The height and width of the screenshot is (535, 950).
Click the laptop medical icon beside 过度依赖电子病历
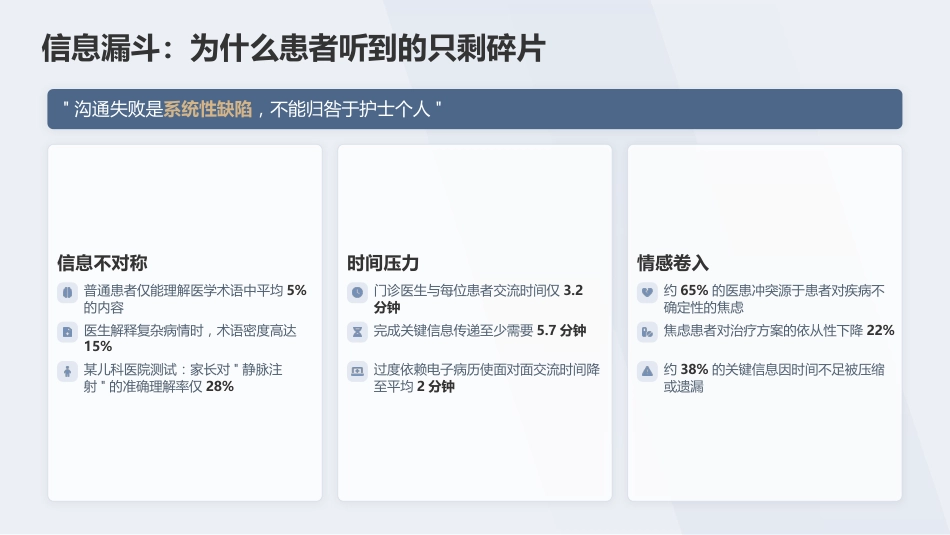[357, 371]
